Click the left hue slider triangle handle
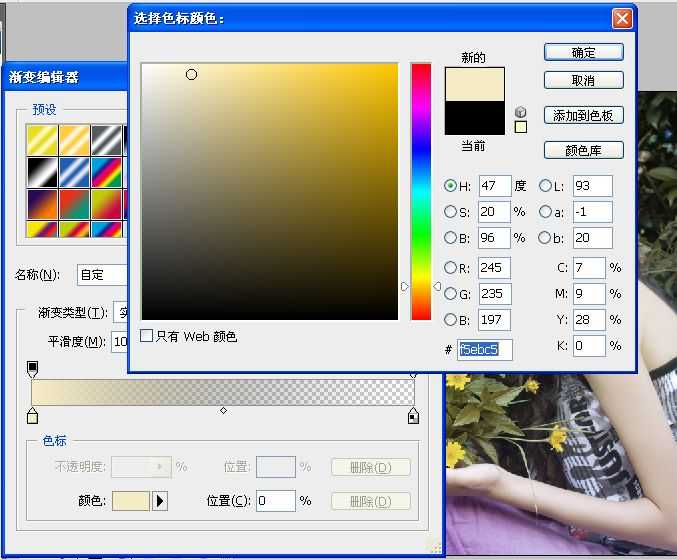Image resolution: width=677 pixels, height=559 pixels. [x=405, y=286]
